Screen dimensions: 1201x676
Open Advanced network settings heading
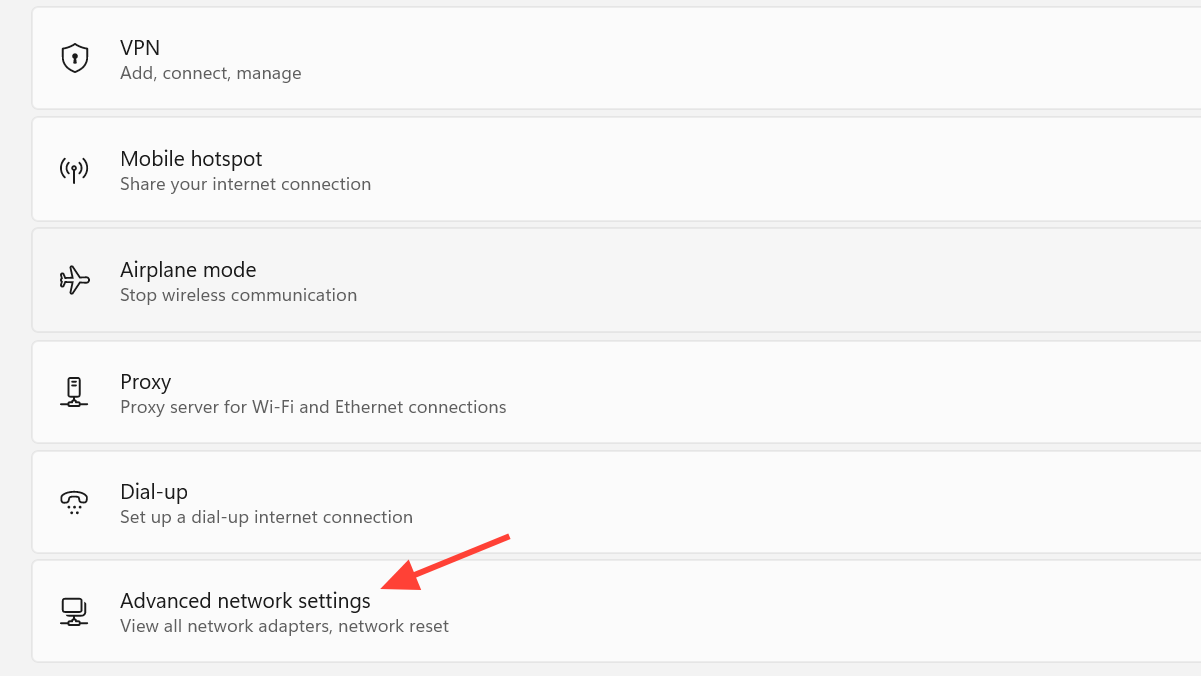[245, 601]
